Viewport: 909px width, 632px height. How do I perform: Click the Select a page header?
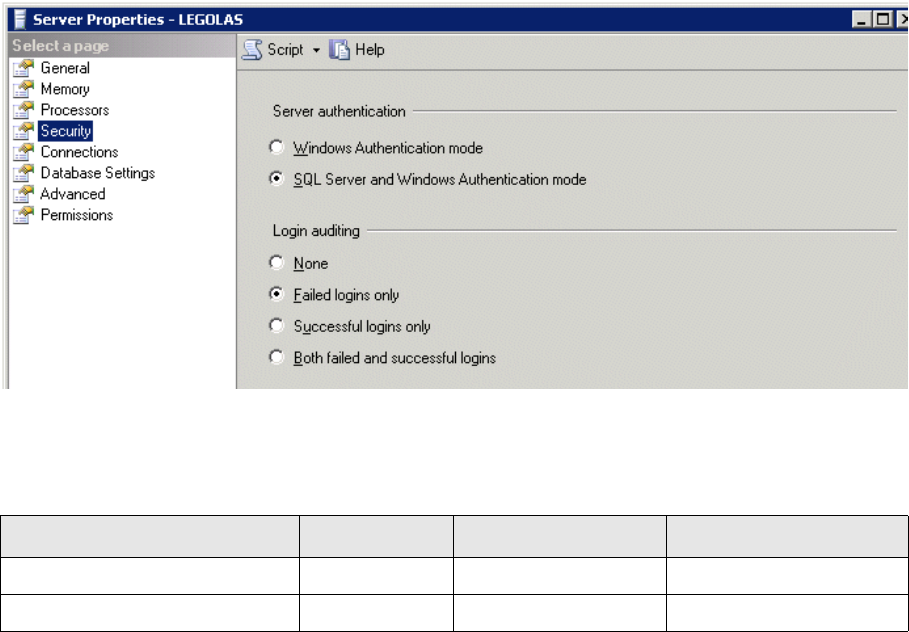pos(61,46)
